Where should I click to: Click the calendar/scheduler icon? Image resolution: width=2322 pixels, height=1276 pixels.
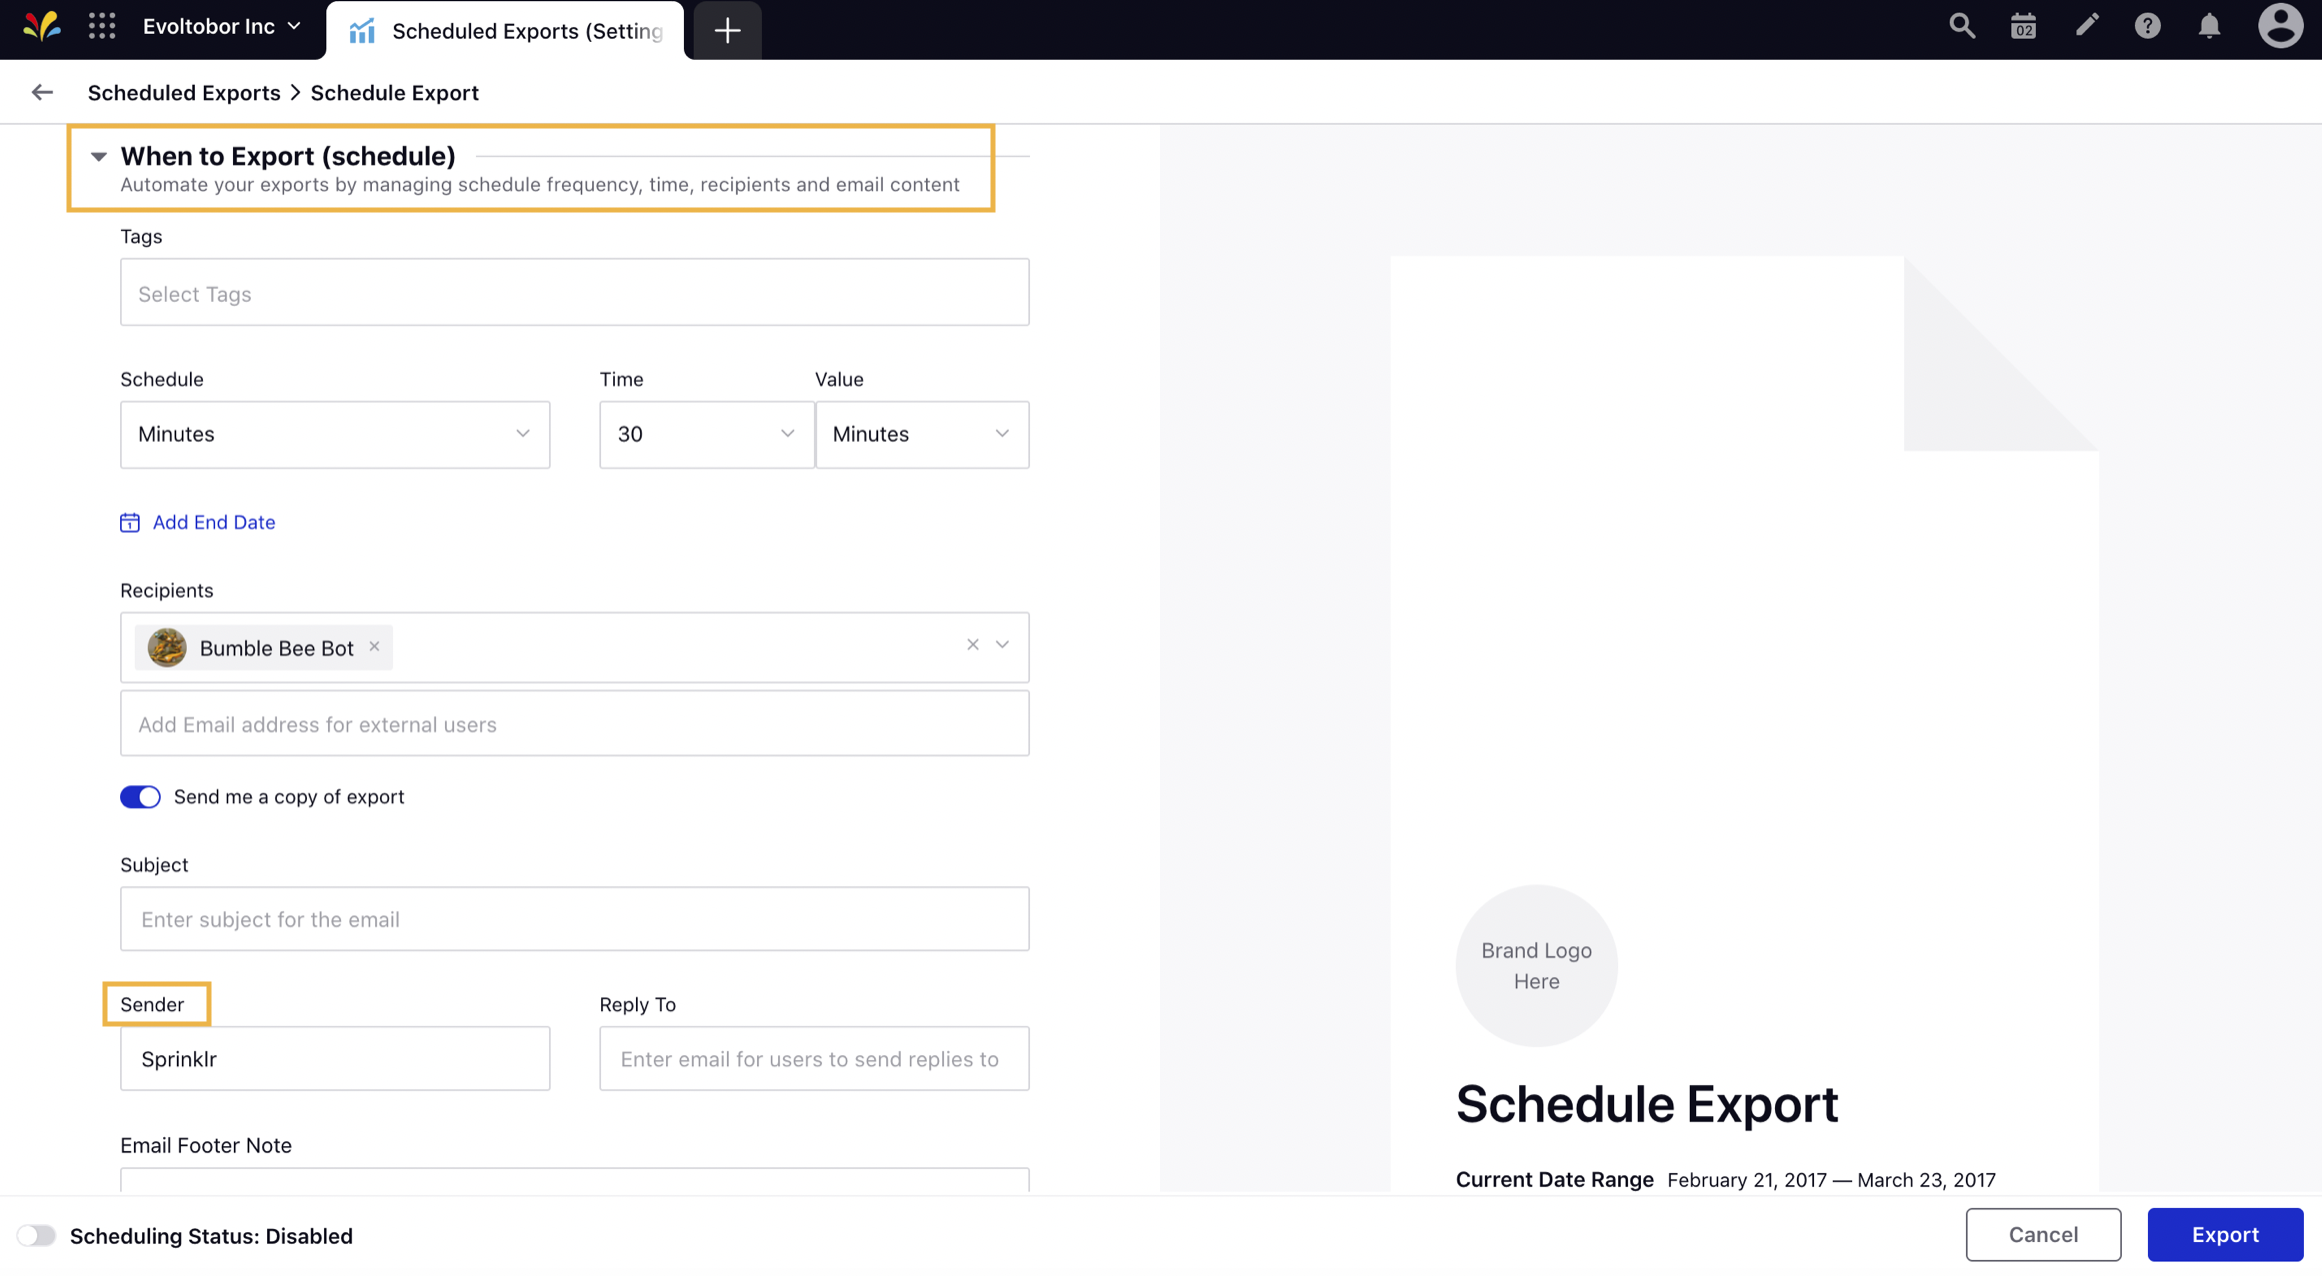[2024, 28]
